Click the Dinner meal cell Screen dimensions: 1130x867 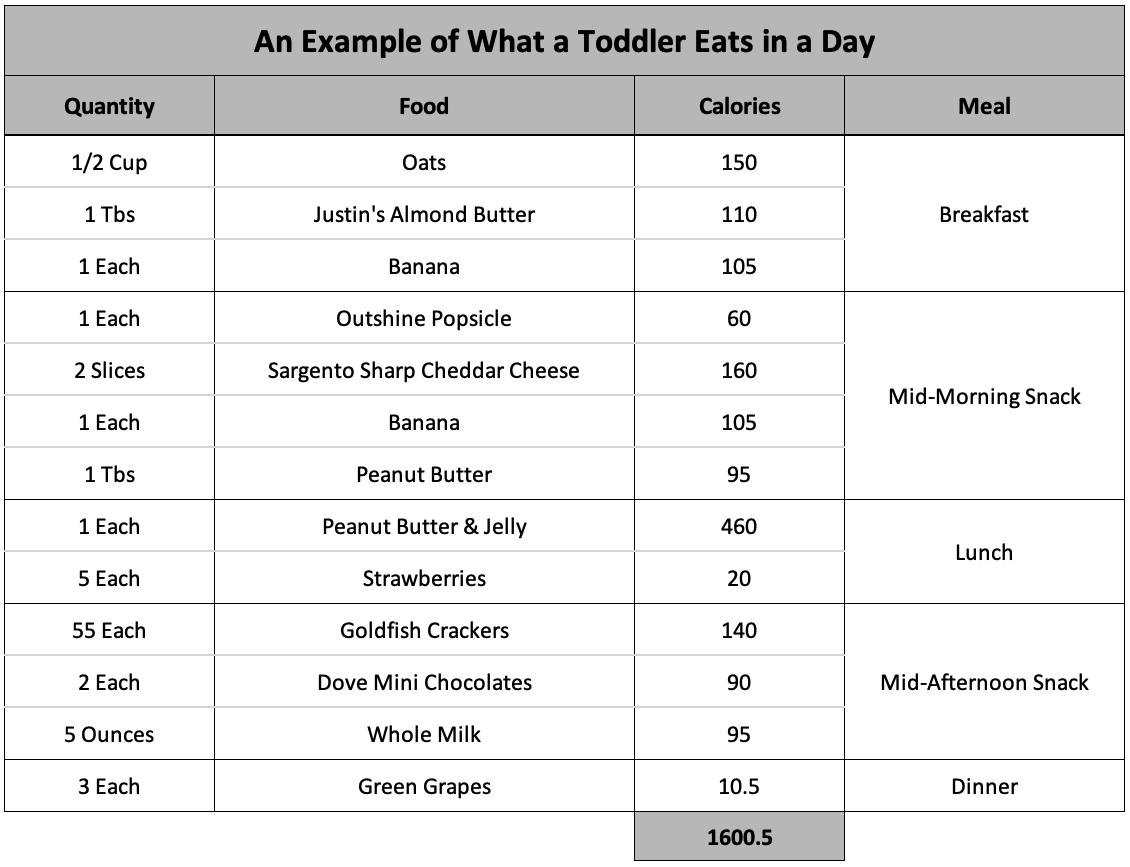[x=984, y=786]
